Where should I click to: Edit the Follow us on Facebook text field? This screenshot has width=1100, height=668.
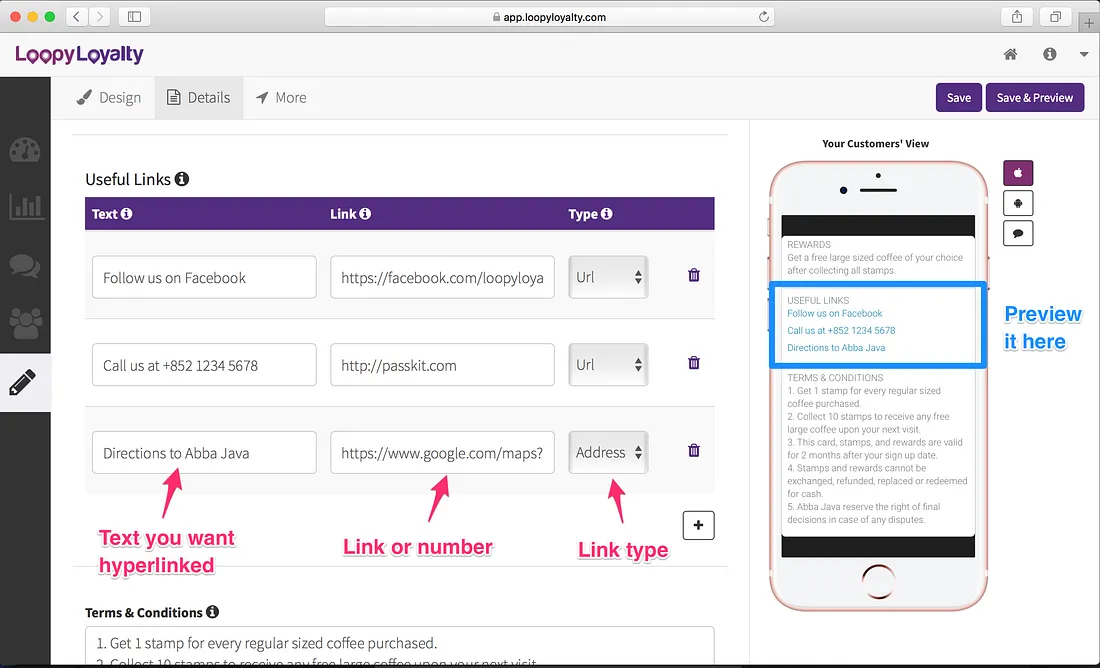(204, 277)
